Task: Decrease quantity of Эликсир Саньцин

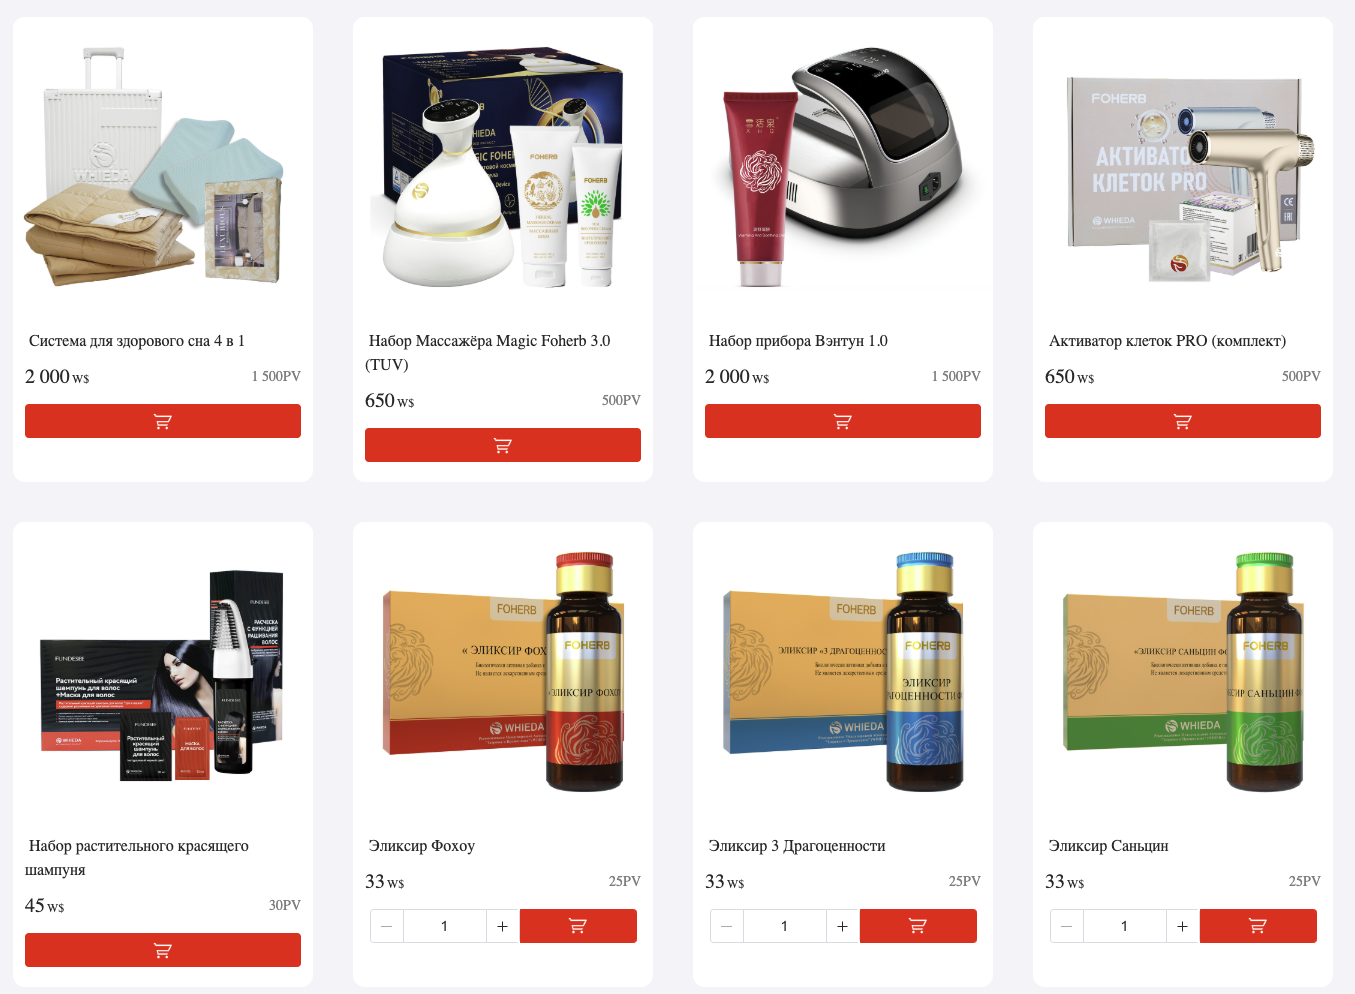Action: 1067,926
